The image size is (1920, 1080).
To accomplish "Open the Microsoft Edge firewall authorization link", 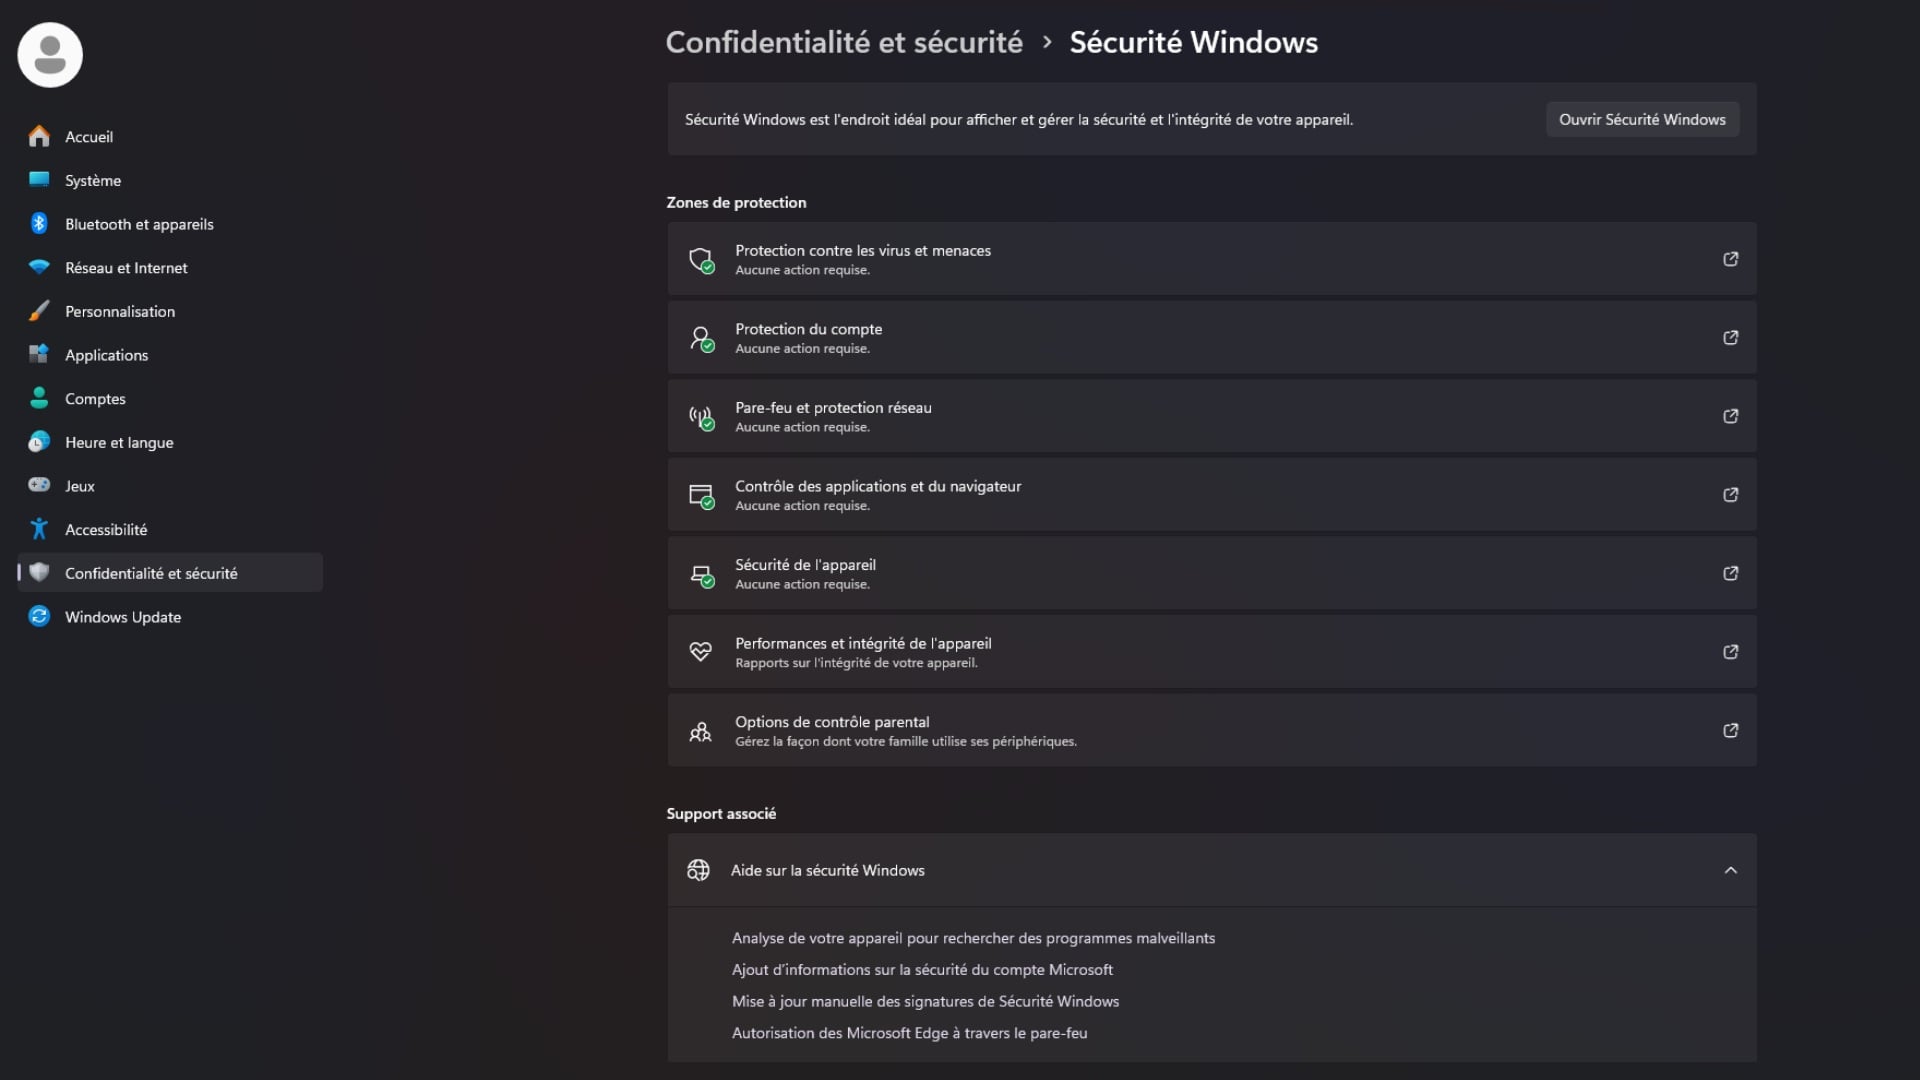I will pyautogui.click(x=909, y=1033).
